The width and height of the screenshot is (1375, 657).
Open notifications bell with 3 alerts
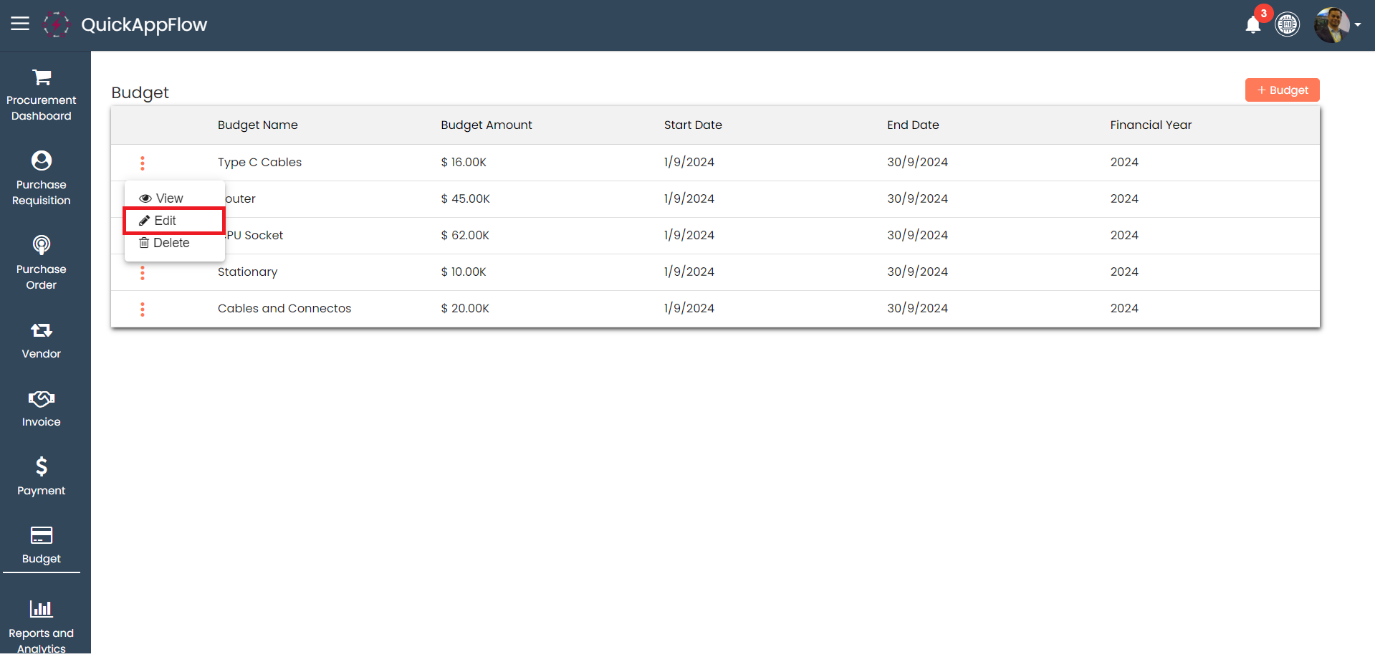pos(1253,25)
